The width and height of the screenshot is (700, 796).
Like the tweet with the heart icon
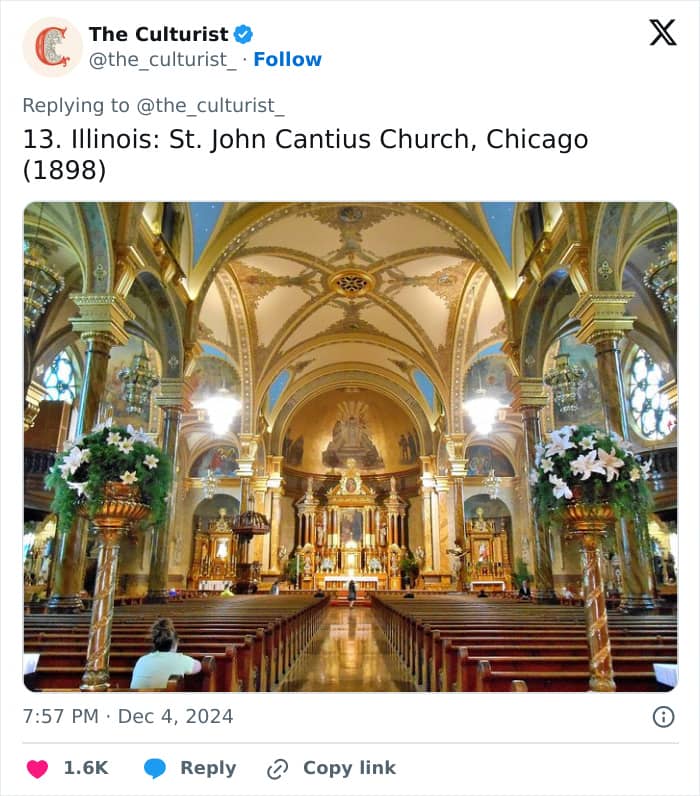tap(37, 769)
